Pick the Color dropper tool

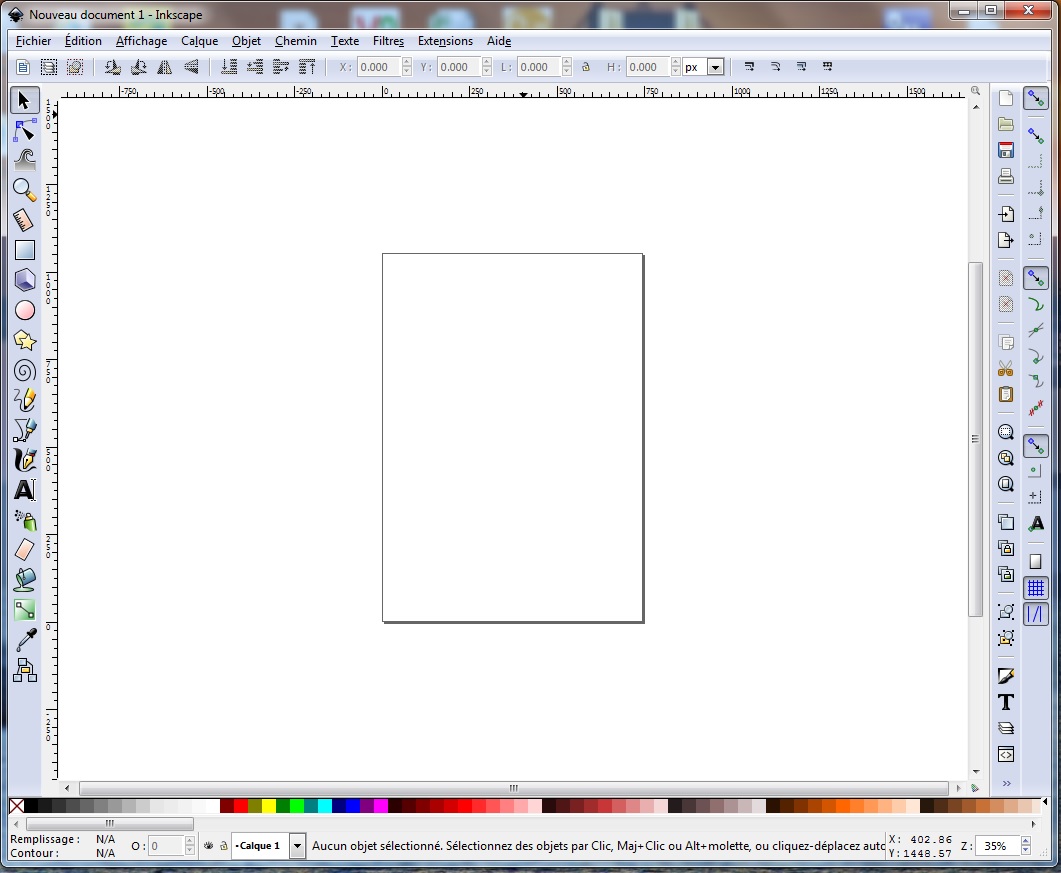point(24,640)
